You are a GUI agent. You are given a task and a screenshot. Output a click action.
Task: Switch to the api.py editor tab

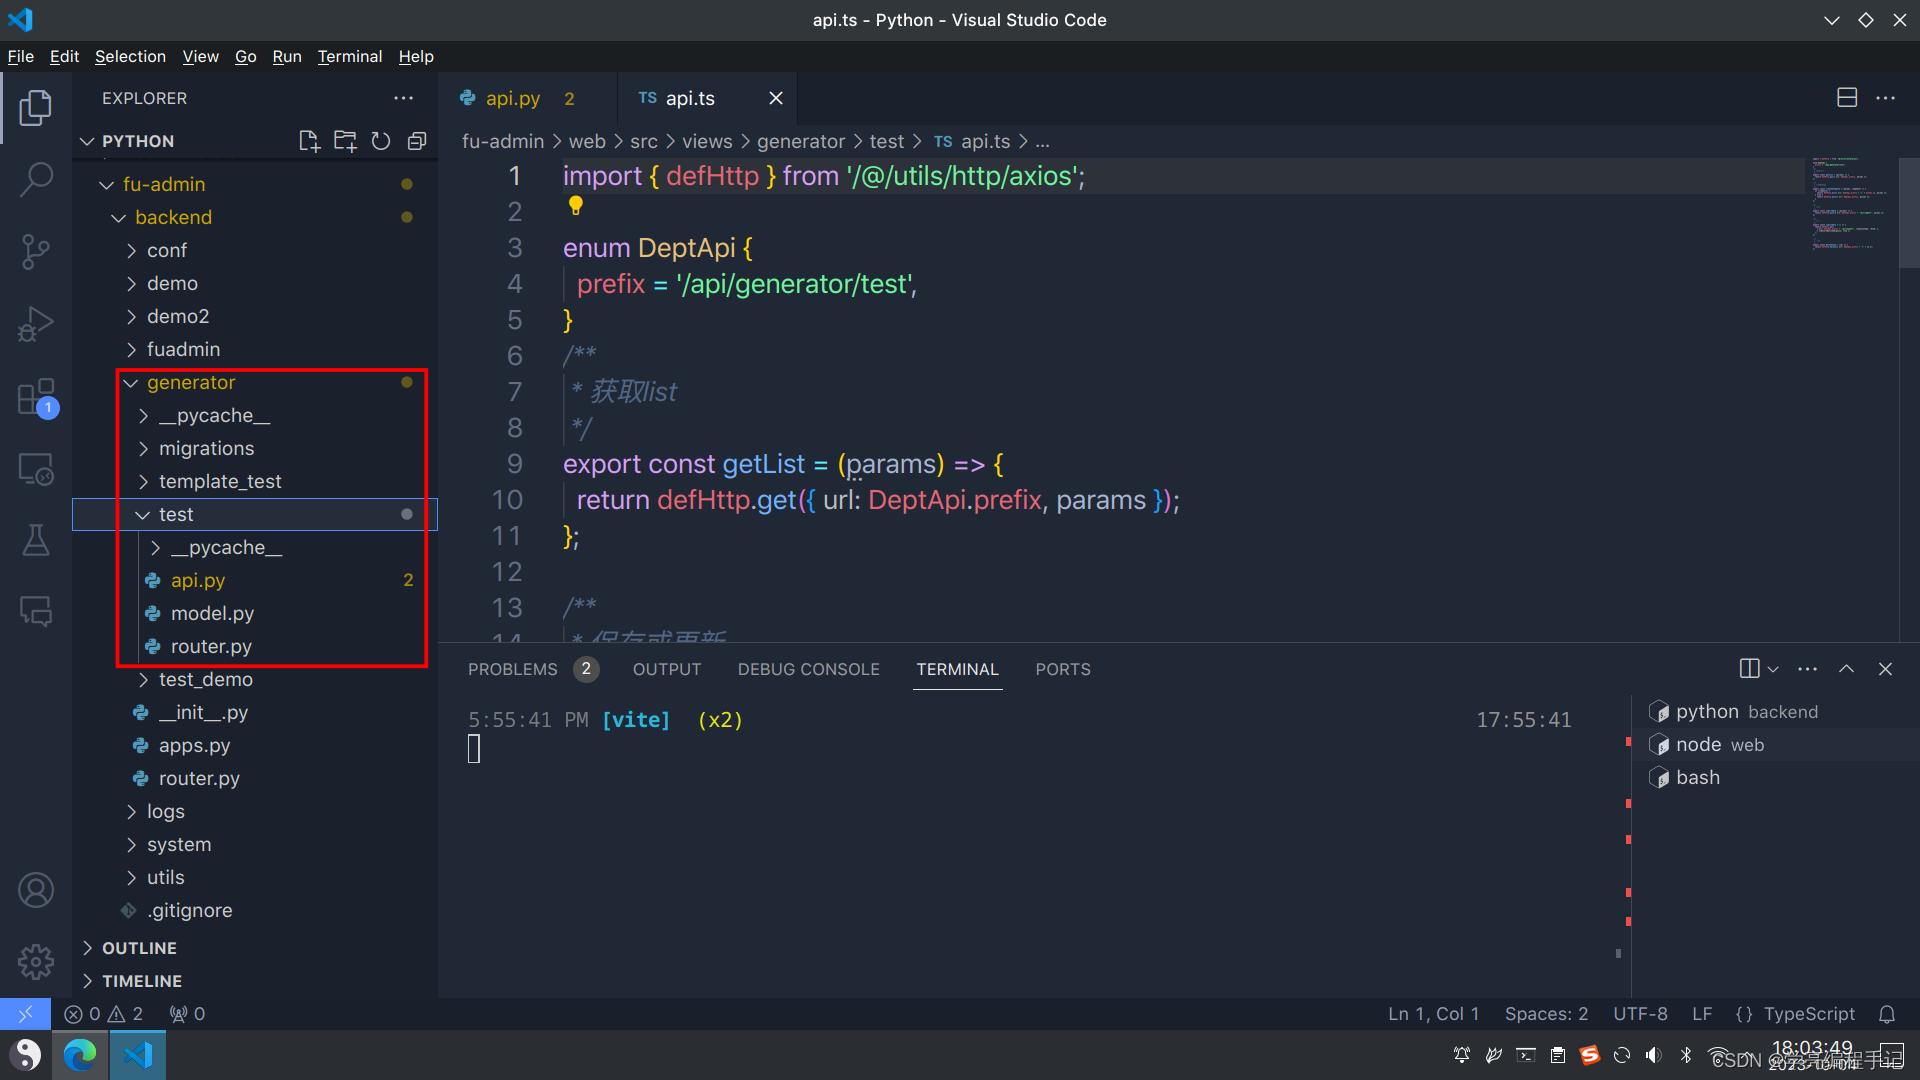[513, 98]
